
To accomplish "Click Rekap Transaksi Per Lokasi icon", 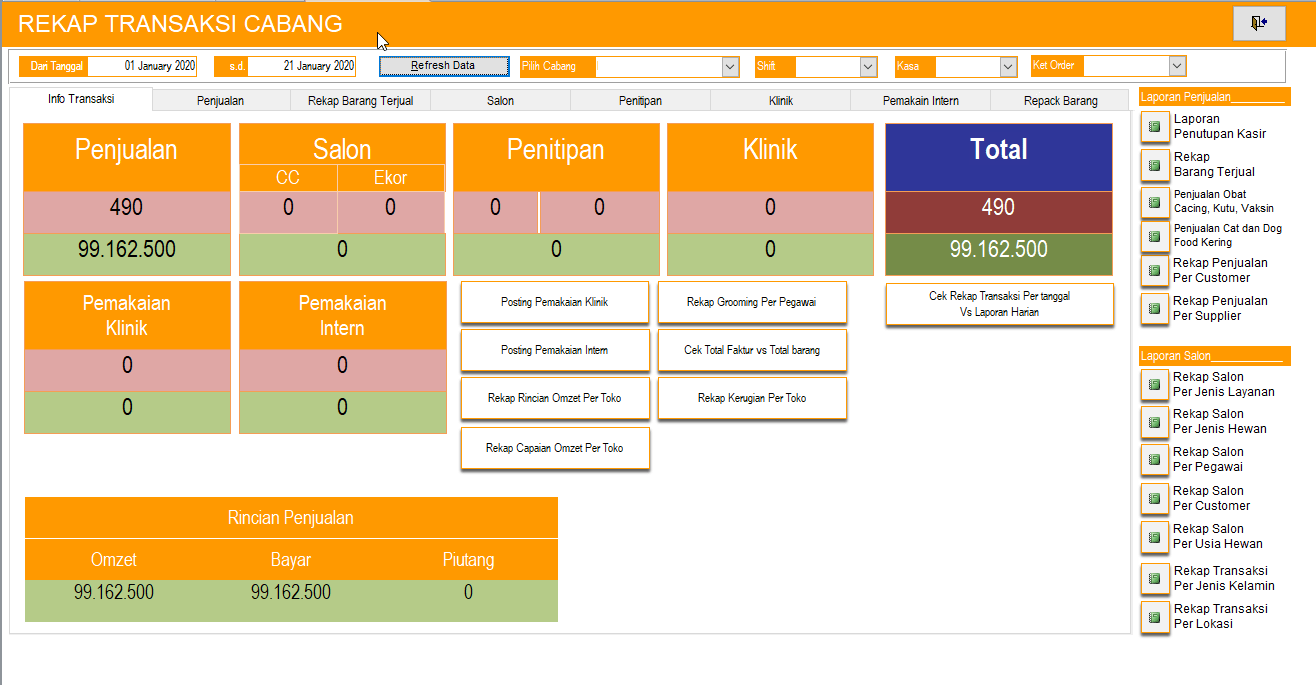I will pyautogui.click(x=1154, y=617).
